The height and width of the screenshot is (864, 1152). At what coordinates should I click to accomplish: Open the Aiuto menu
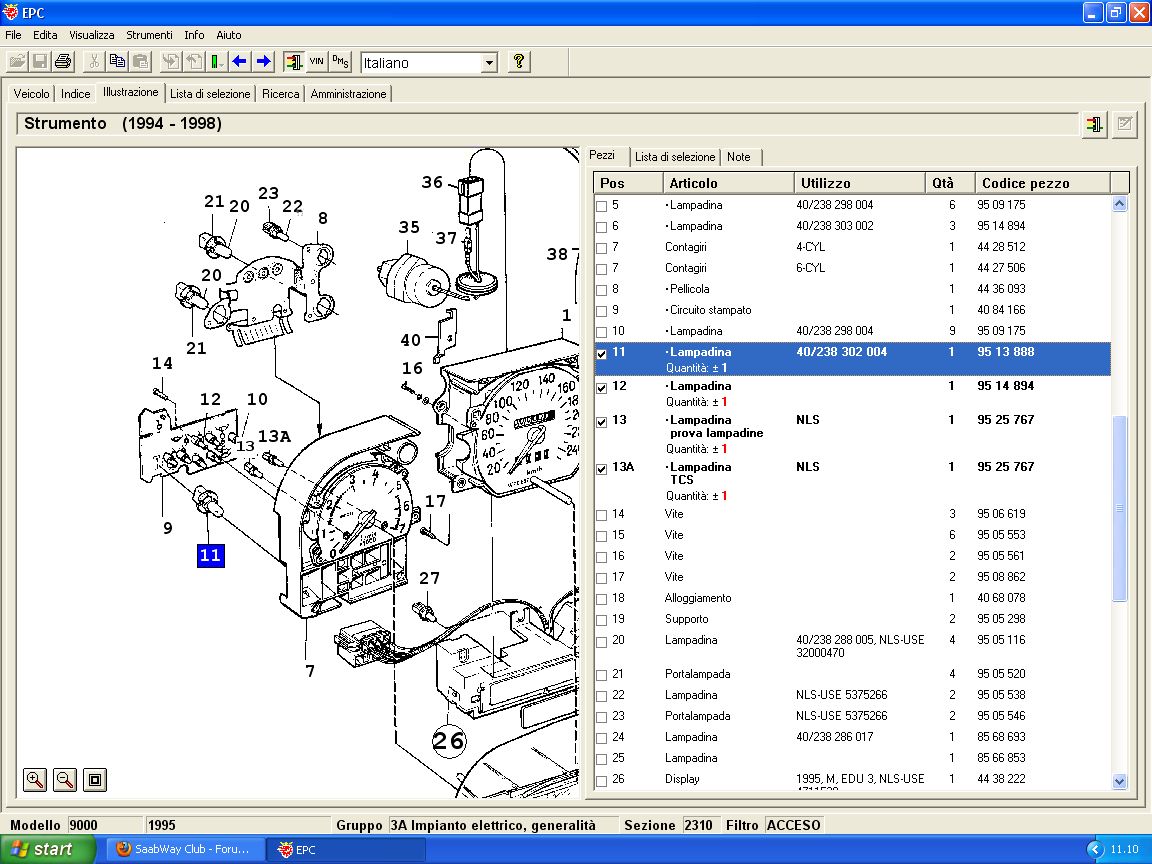click(228, 35)
